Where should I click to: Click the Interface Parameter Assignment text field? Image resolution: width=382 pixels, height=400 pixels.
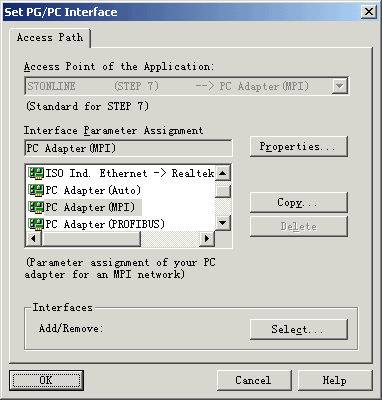point(128,148)
